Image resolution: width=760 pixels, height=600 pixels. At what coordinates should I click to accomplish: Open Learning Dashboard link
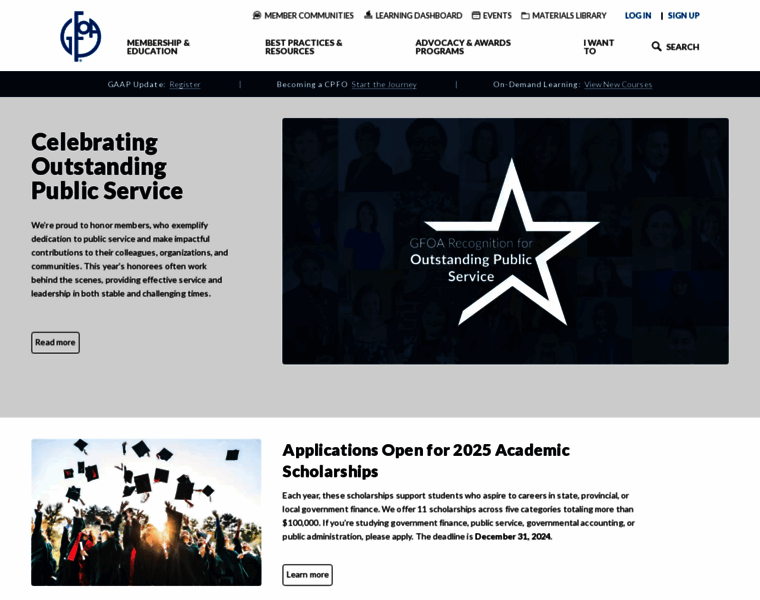[419, 16]
